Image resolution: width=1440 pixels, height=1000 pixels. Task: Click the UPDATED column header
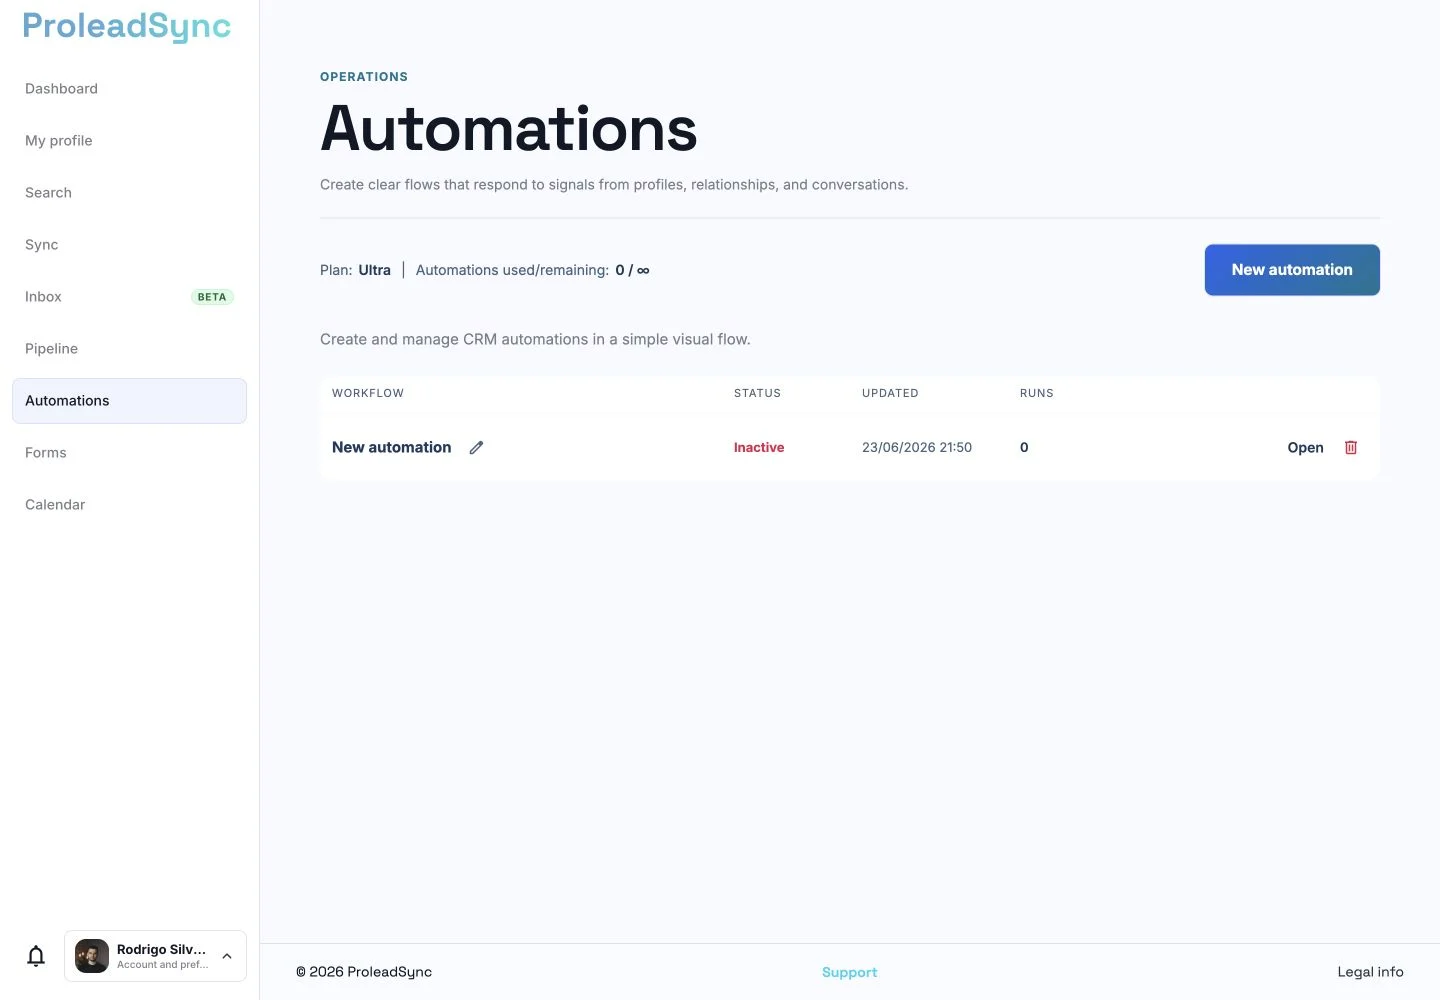tap(890, 393)
